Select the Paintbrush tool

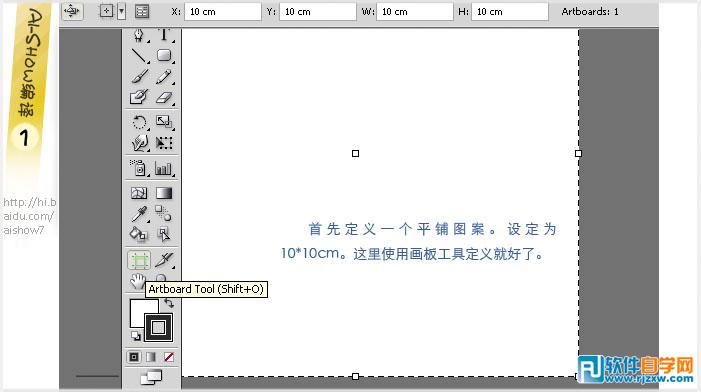139,76
